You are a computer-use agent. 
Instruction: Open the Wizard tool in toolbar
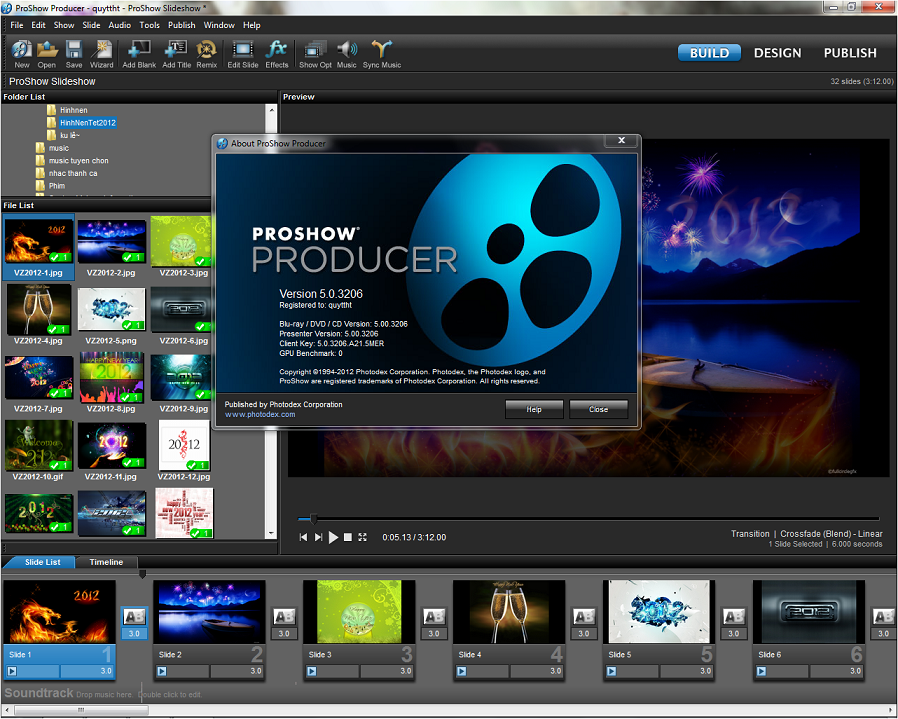101,54
